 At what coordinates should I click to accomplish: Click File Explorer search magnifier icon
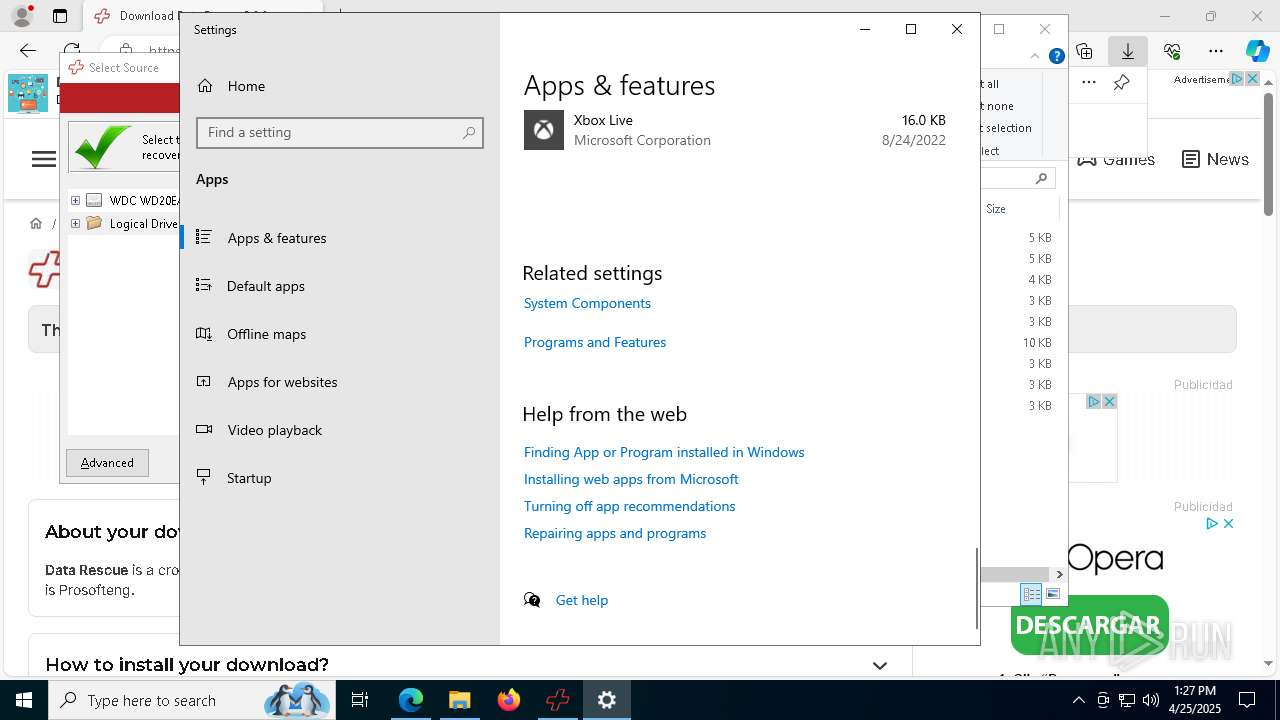coord(1041,178)
